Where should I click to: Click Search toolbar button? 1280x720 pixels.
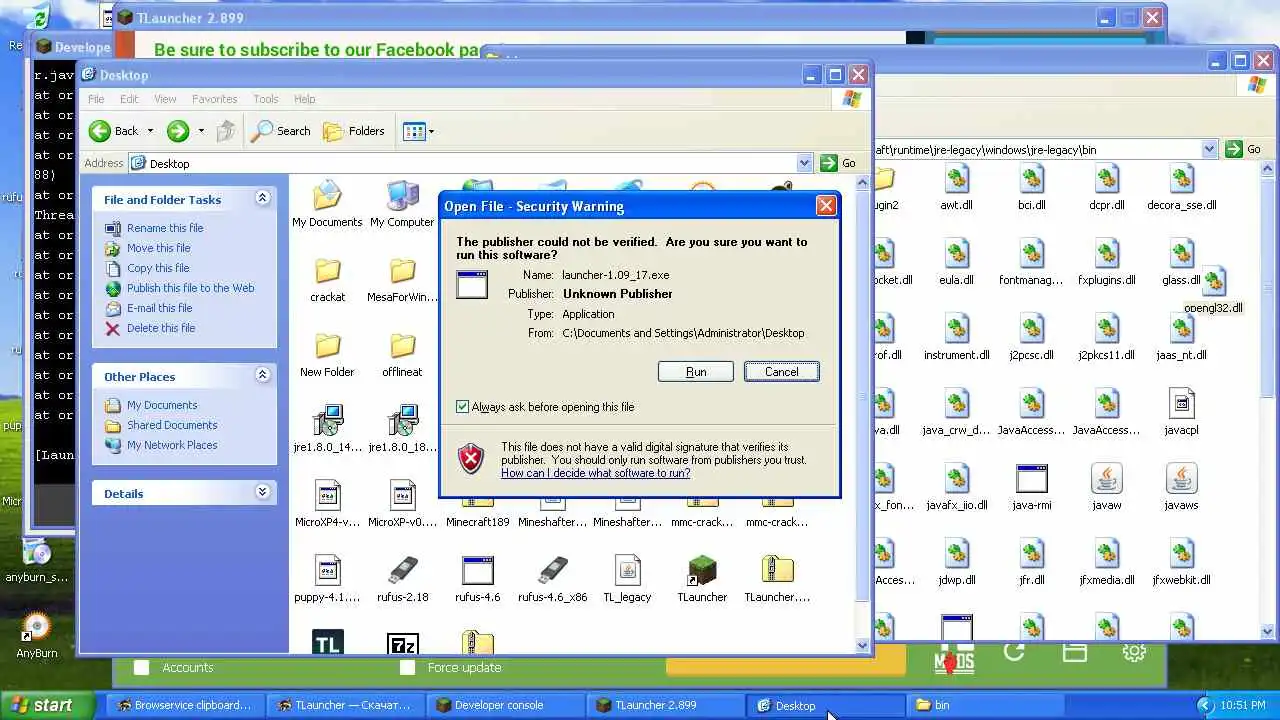(281, 131)
